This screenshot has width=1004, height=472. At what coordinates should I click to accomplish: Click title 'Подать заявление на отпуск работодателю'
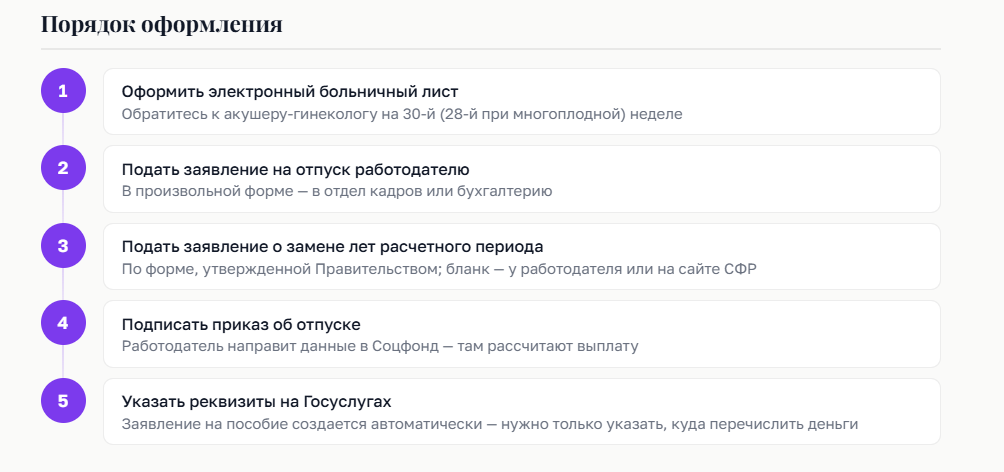tap(295, 169)
